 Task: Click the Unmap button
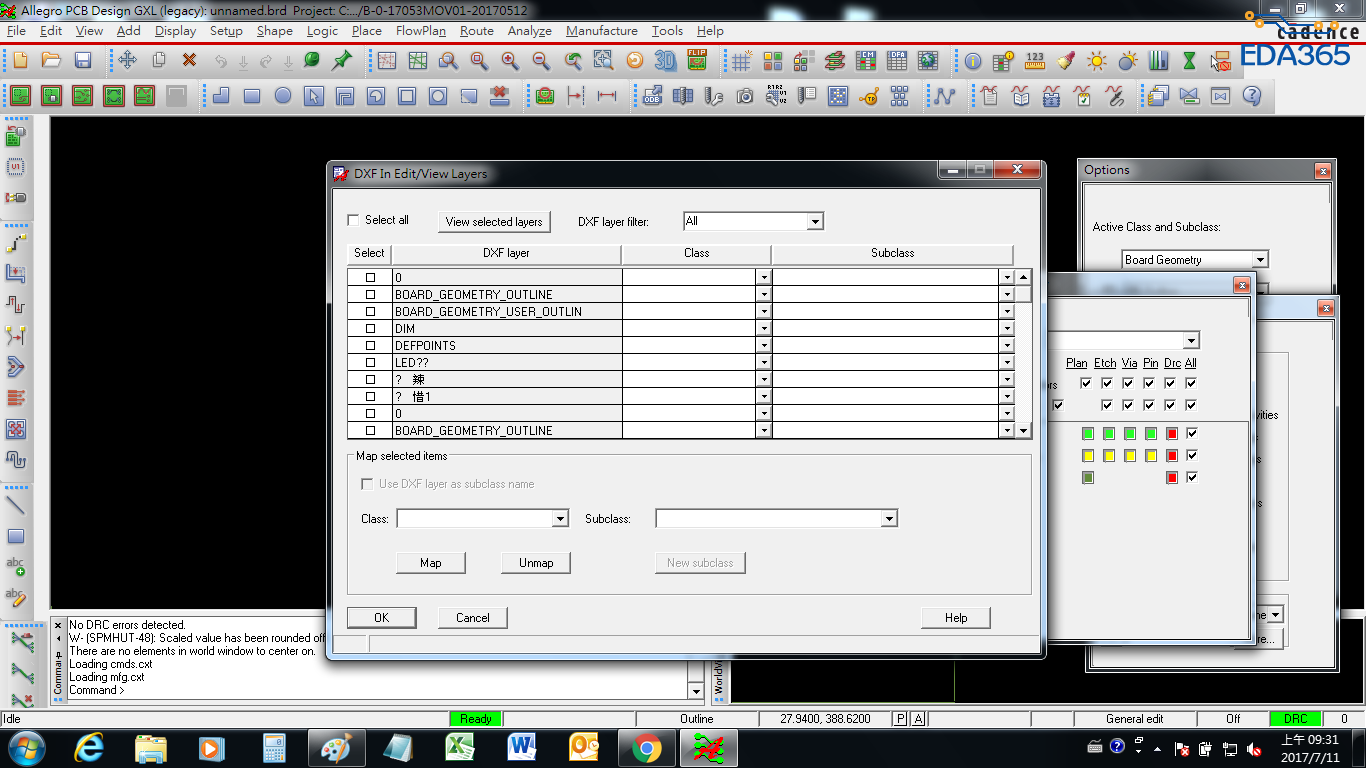point(536,563)
